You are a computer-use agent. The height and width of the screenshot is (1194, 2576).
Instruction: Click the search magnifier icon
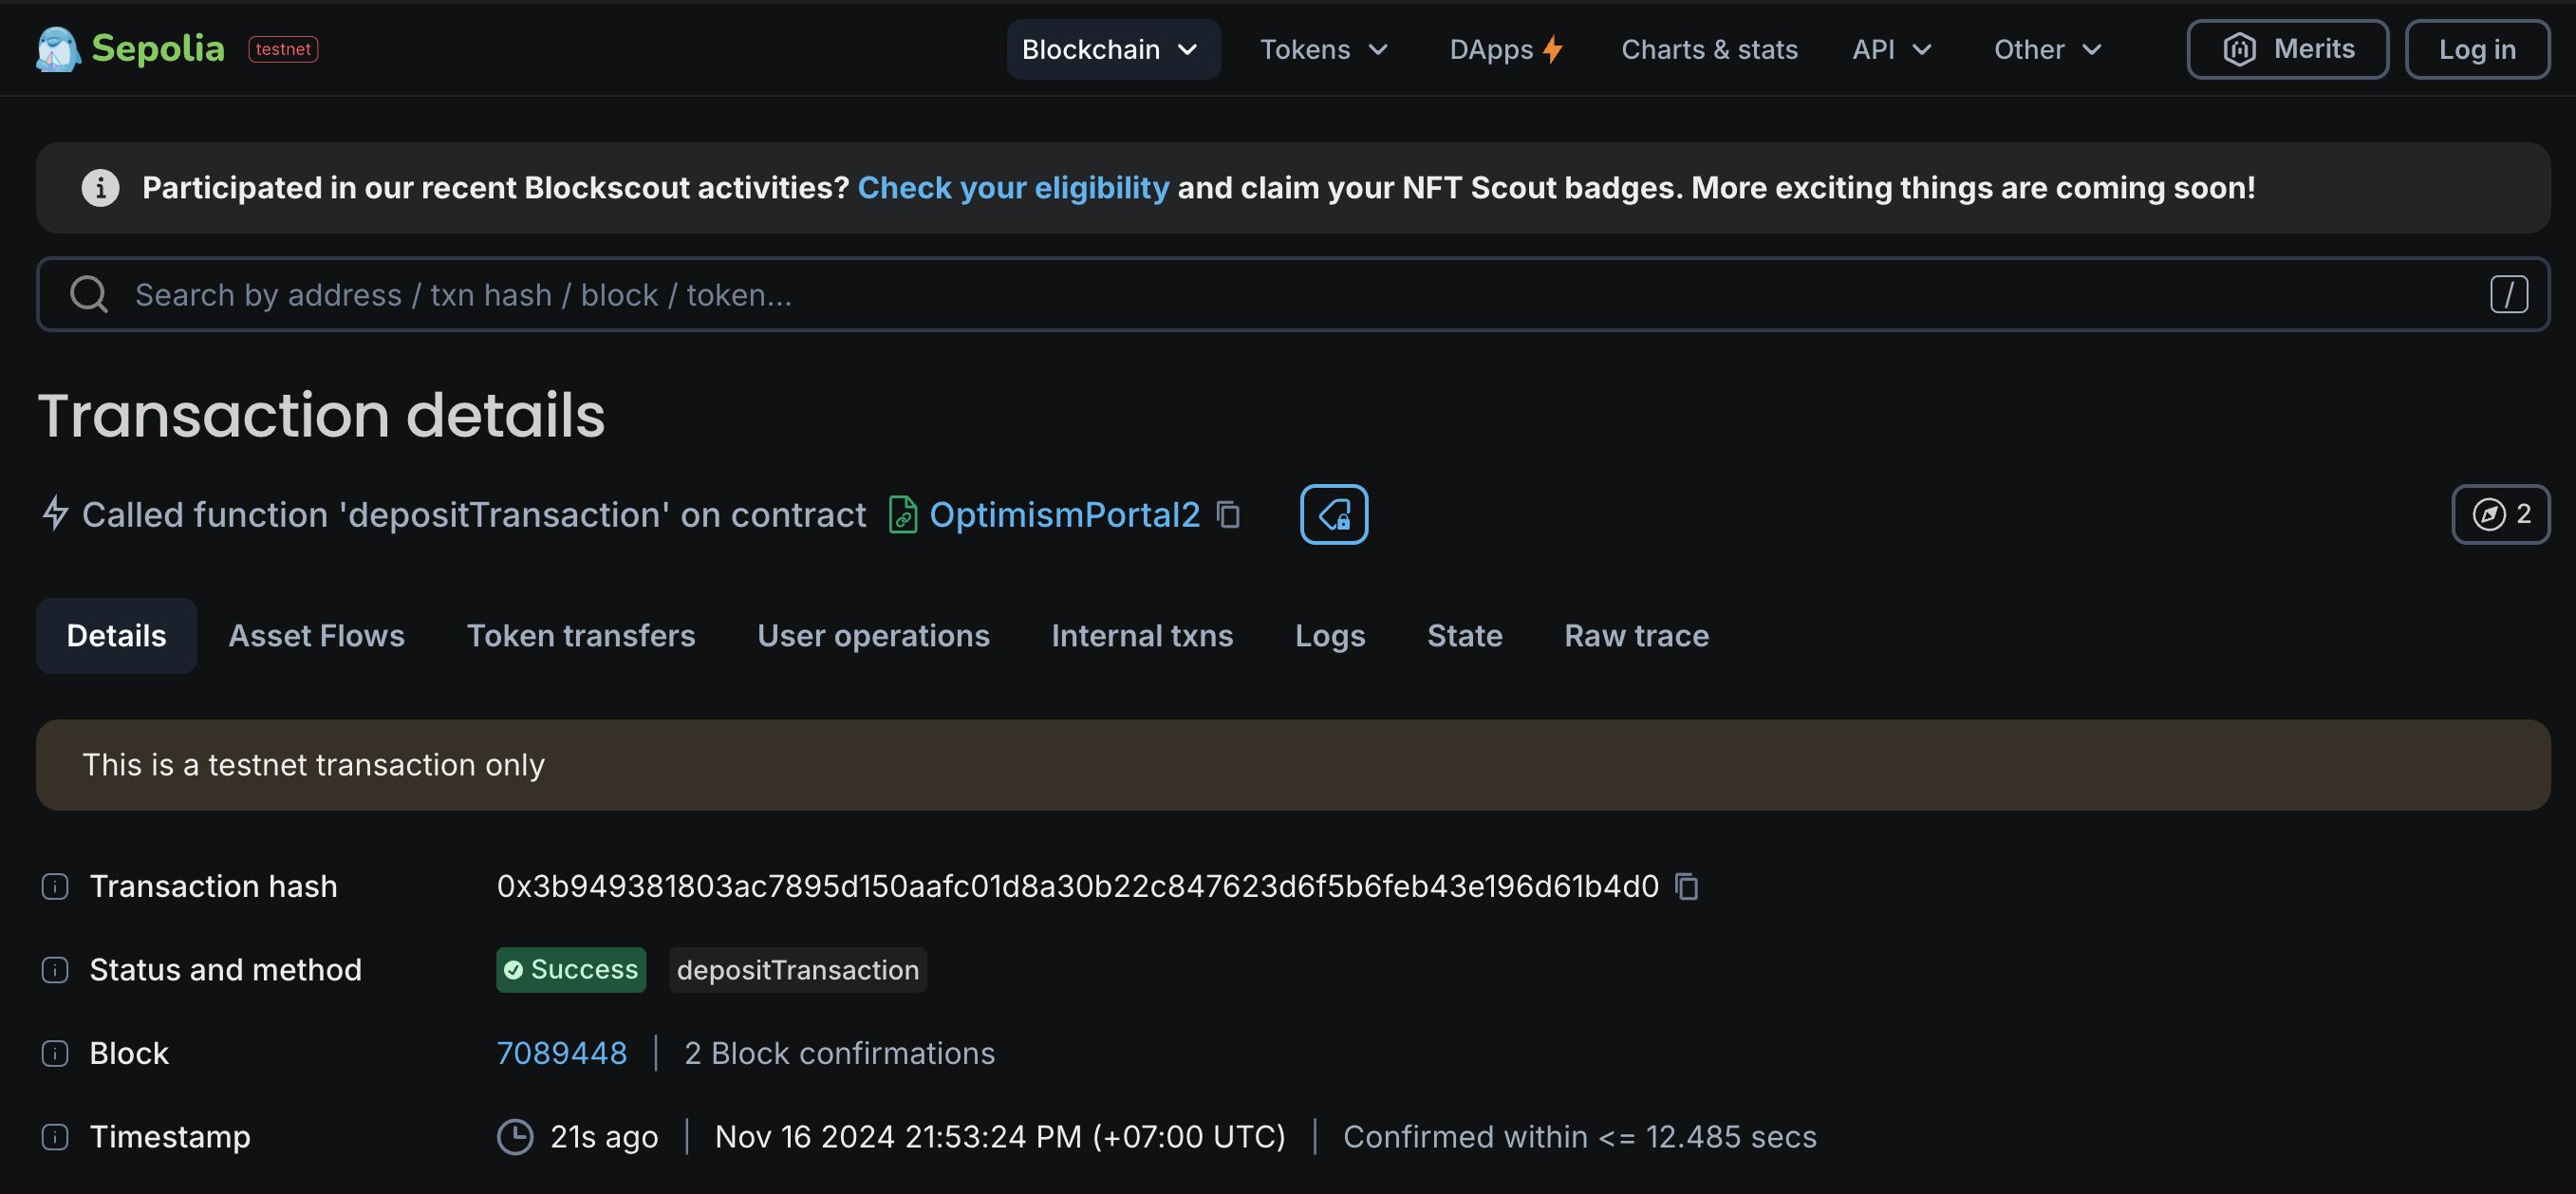tap(89, 294)
